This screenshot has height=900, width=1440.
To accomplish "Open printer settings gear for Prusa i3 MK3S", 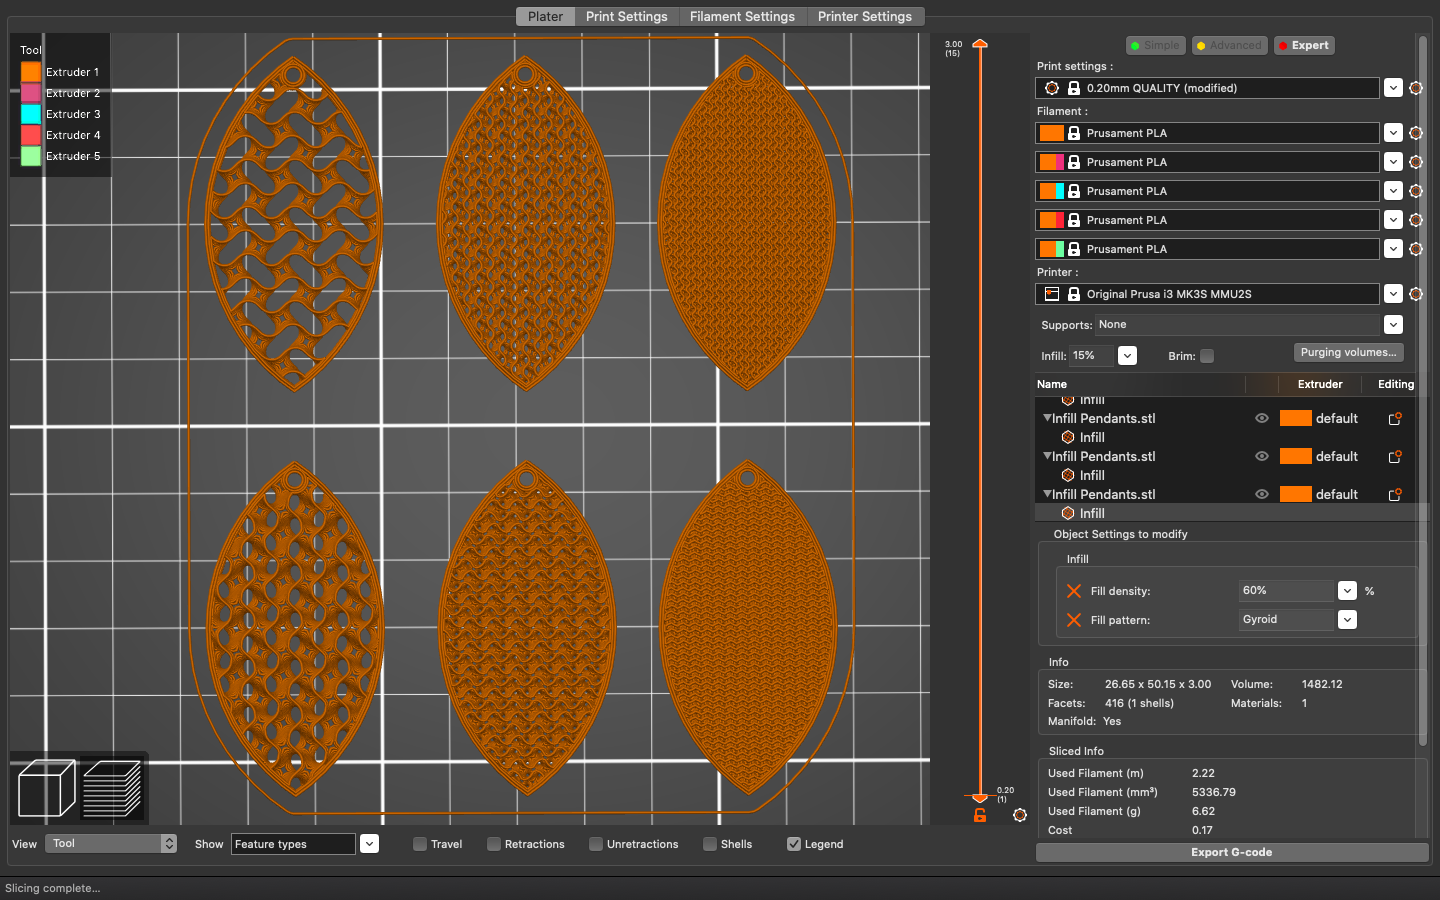I will (x=1416, y=294).
